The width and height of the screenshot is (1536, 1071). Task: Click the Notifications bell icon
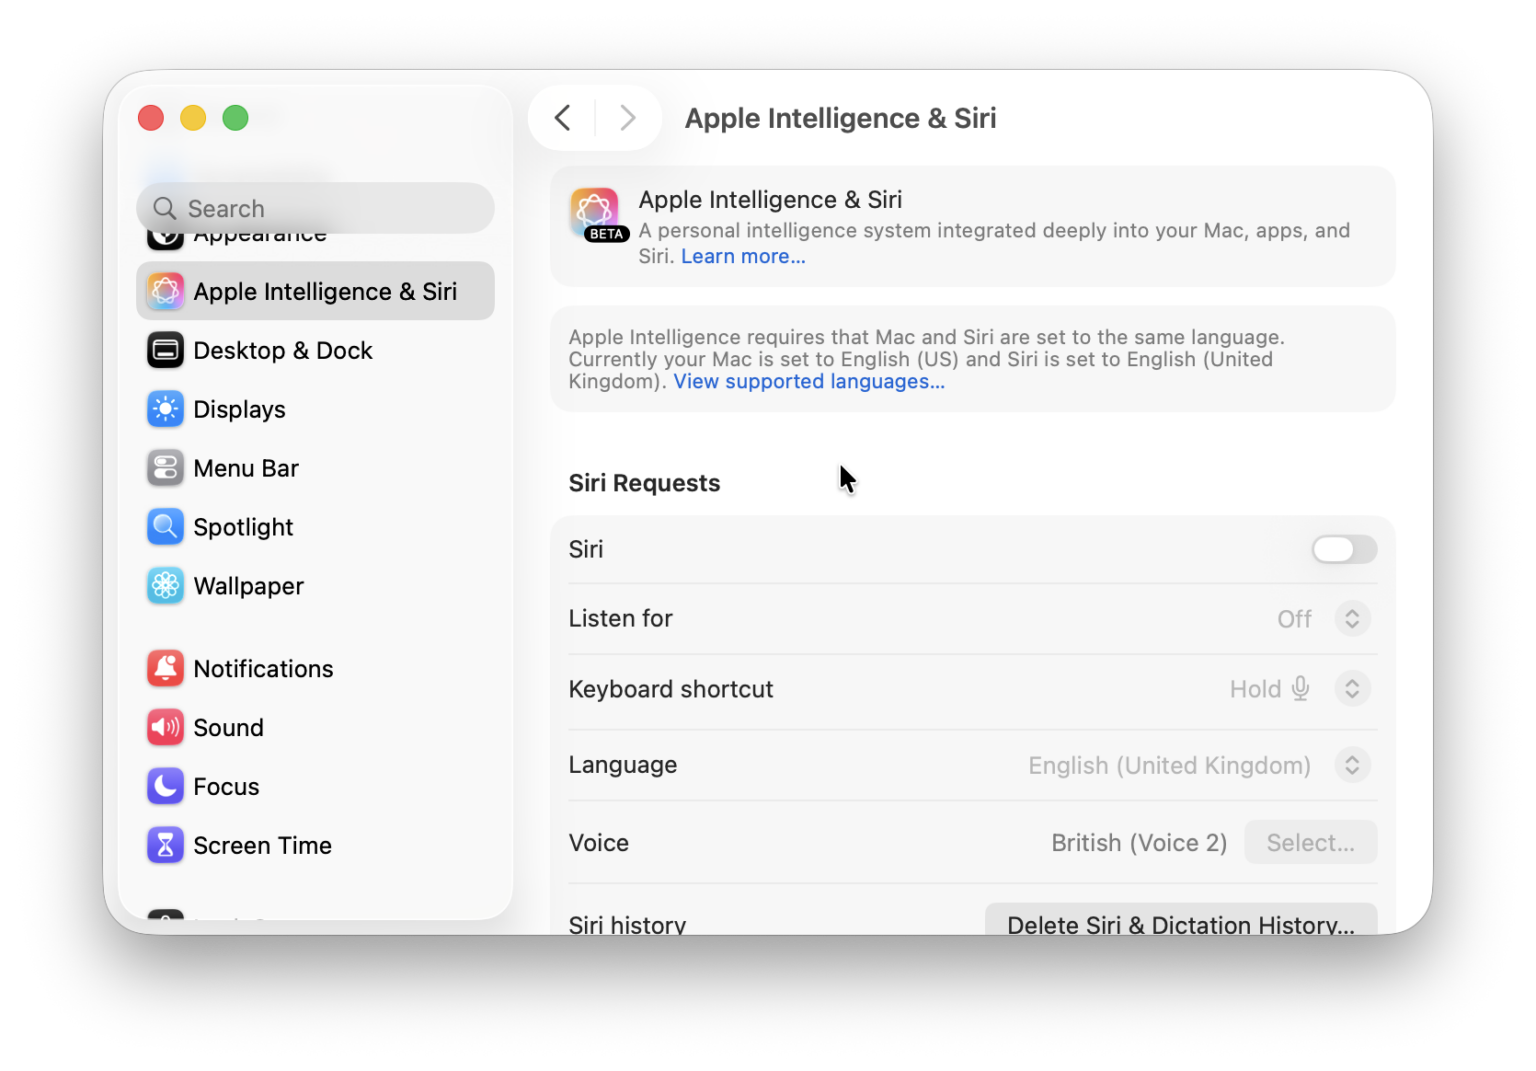click(x=165, y=669)
